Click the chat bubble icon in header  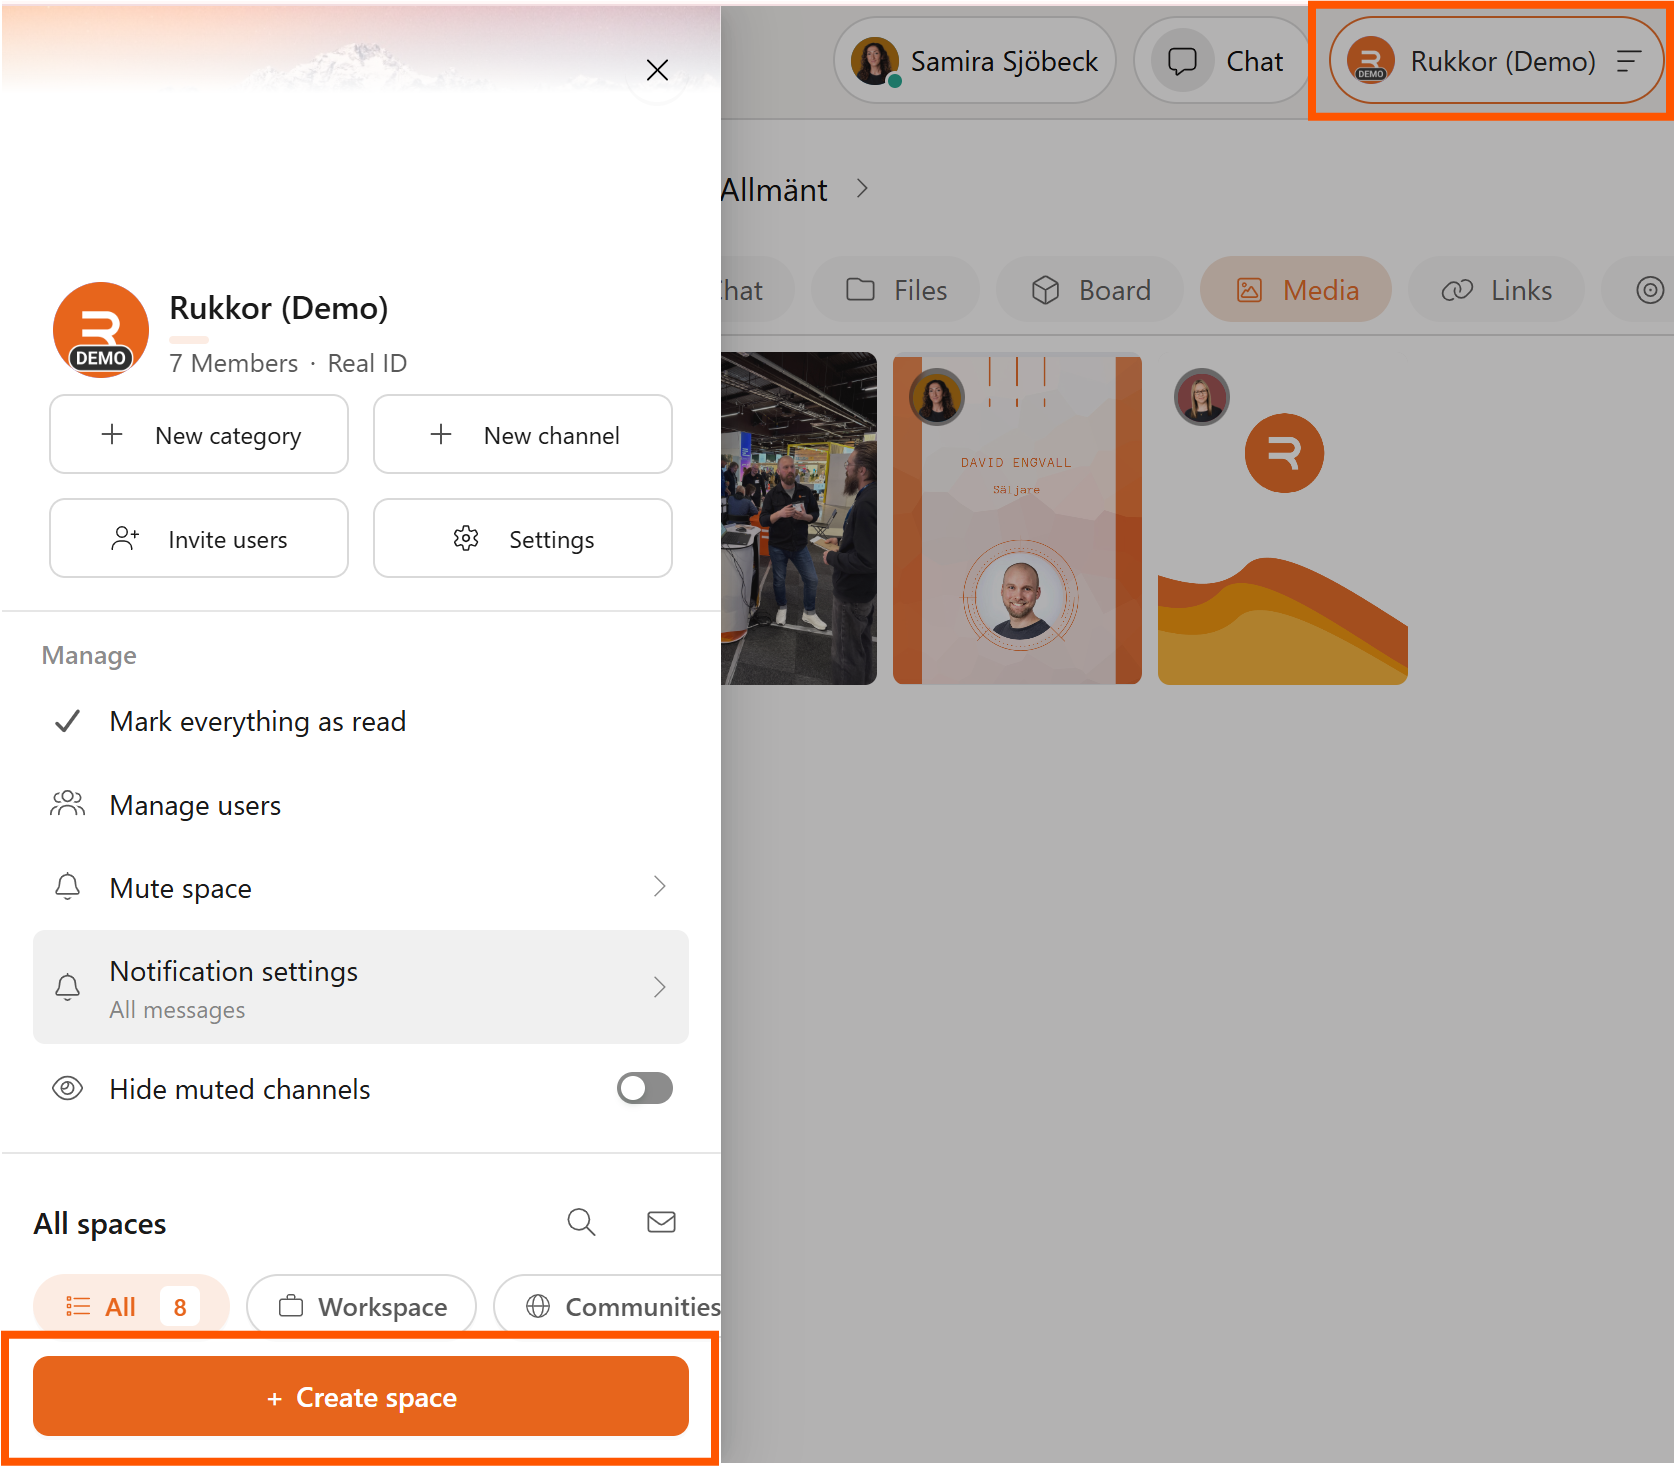[1182, 61]
